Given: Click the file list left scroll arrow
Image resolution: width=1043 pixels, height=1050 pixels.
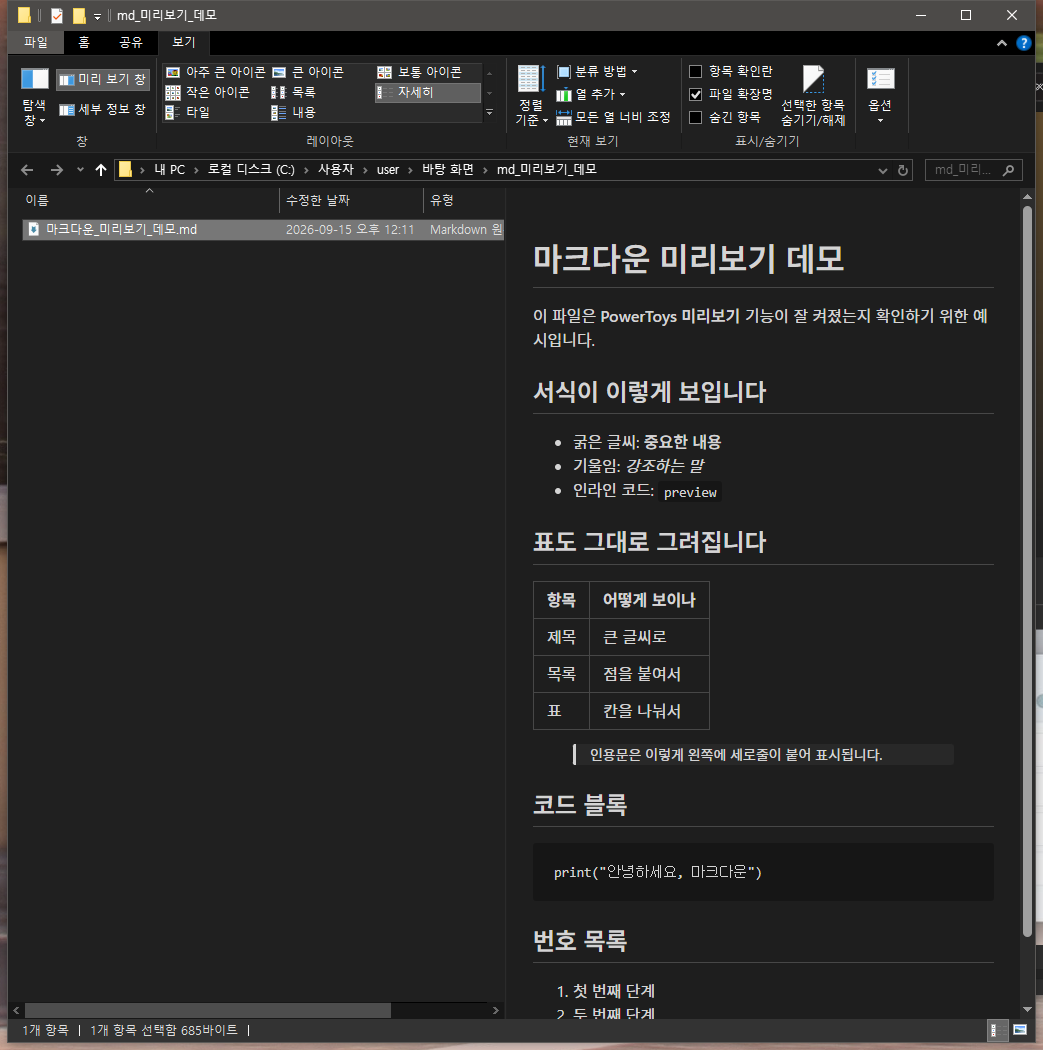Looking at the screenshot, I should [16, 1010].
